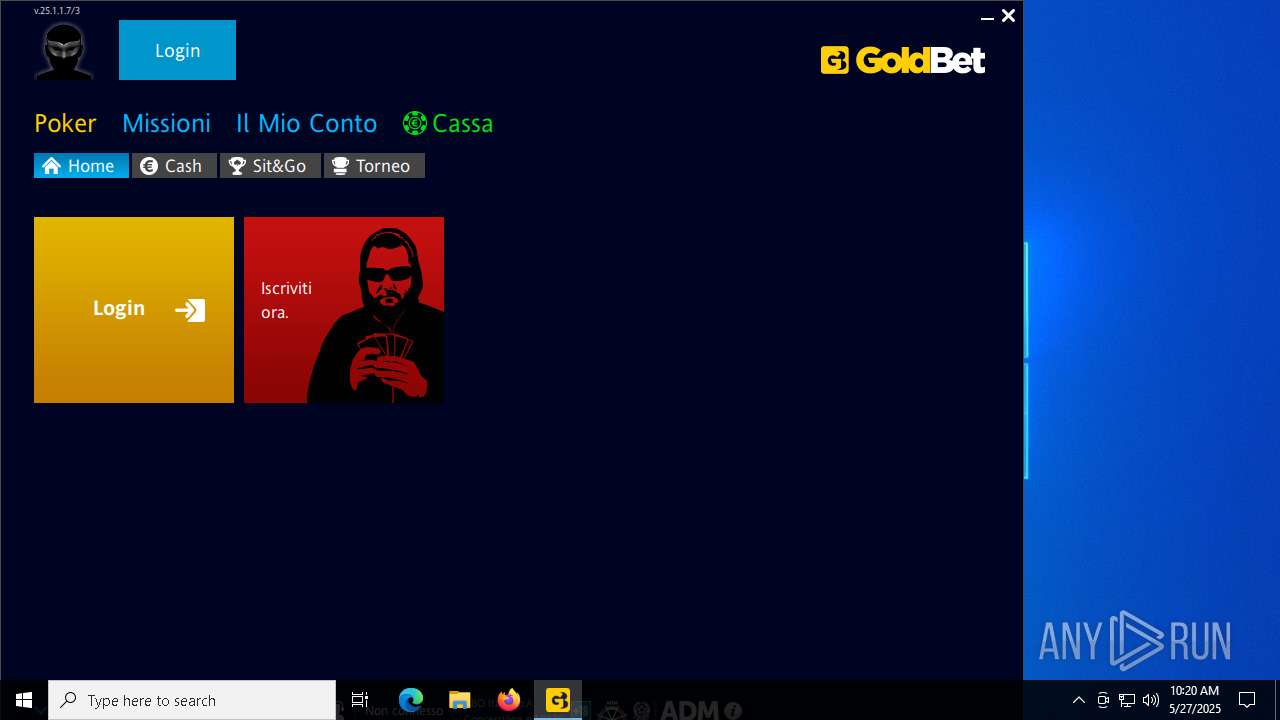Image resolution: width=1280 pixels, height=720 pixels.
Task: Click the network tray icon
Action: click(1127, 700)
